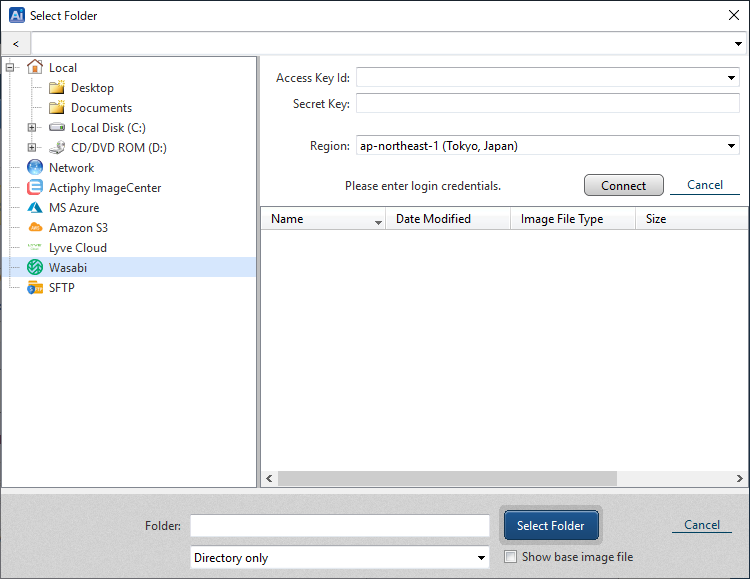
Task: Open the Directory only filter dropdown
Action: (481, 557)
